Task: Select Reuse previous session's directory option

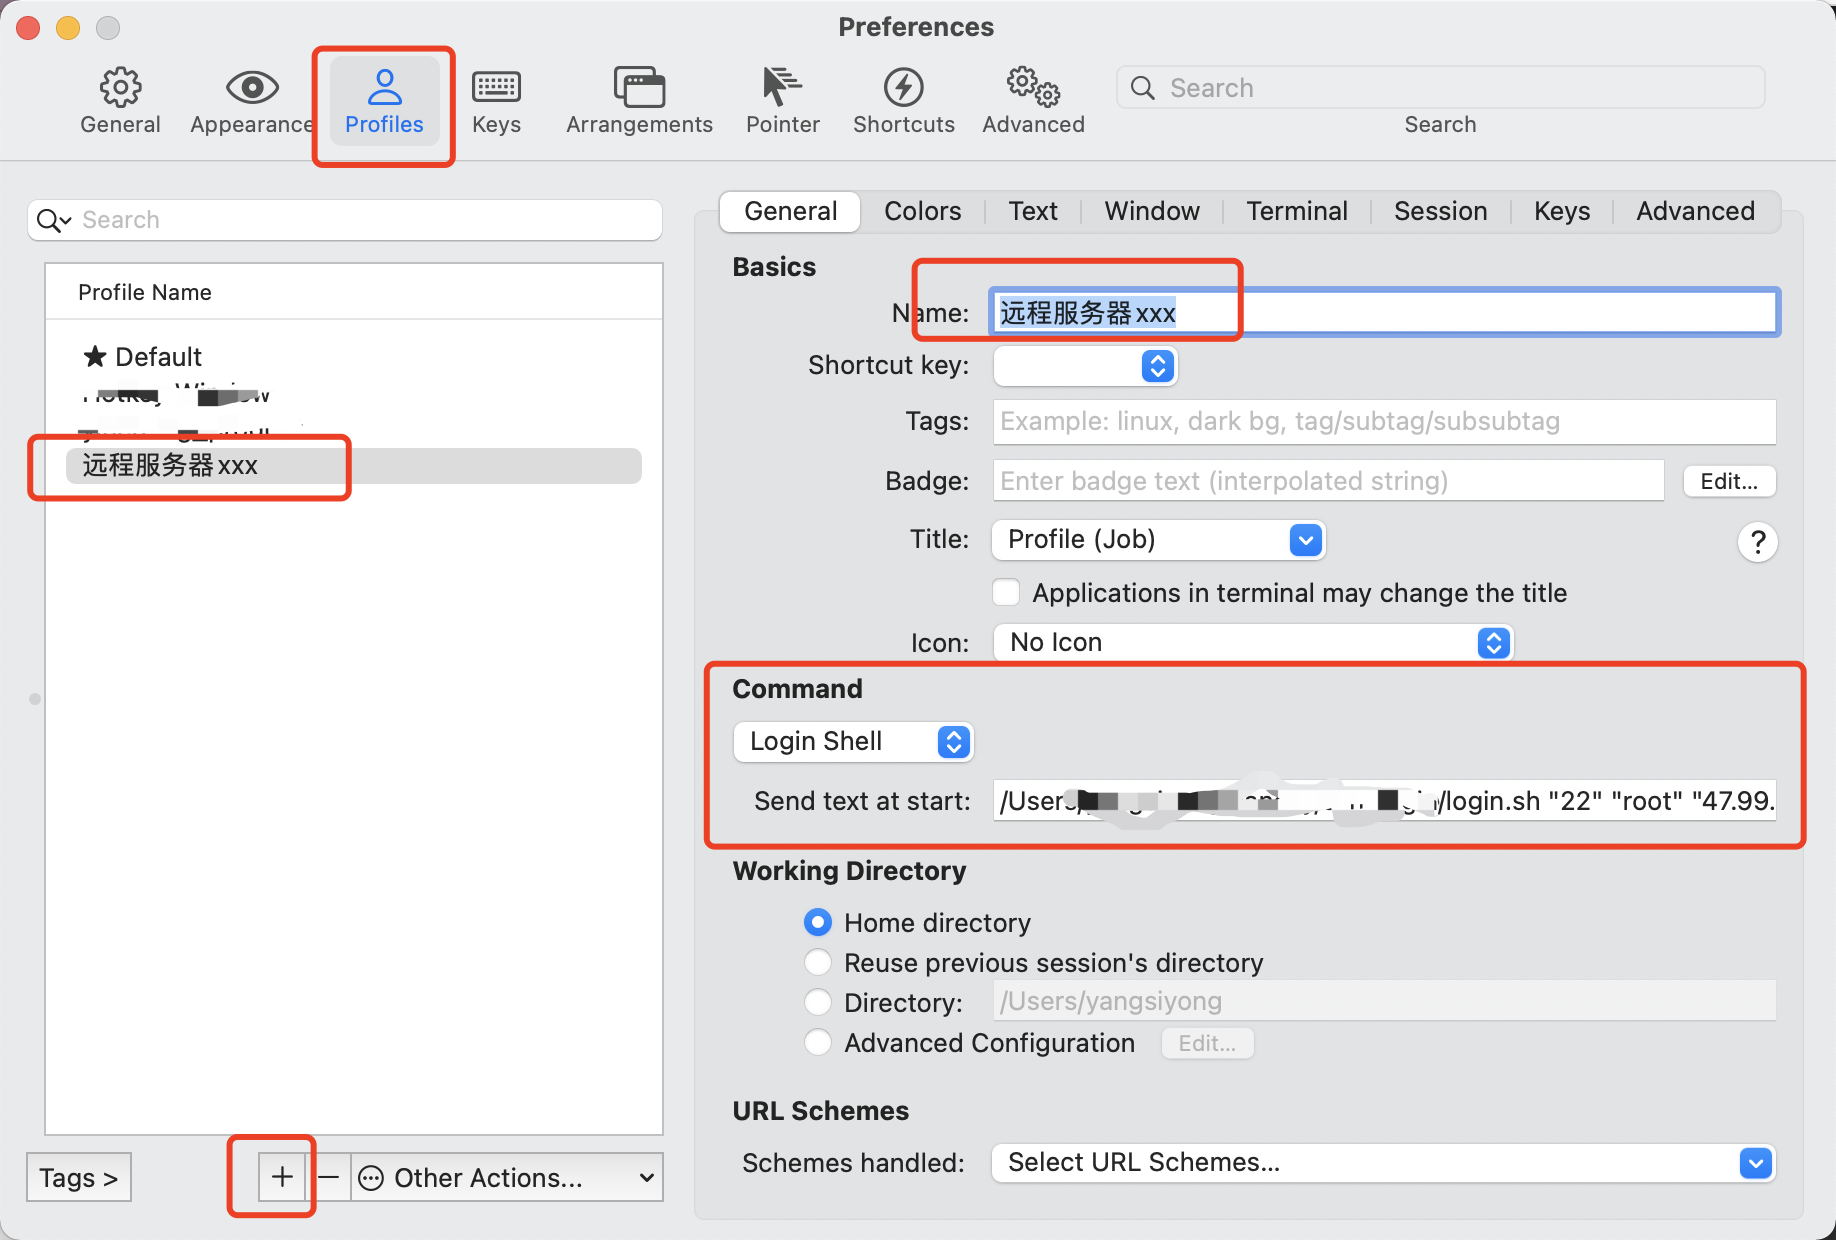Action: (818, 962)
